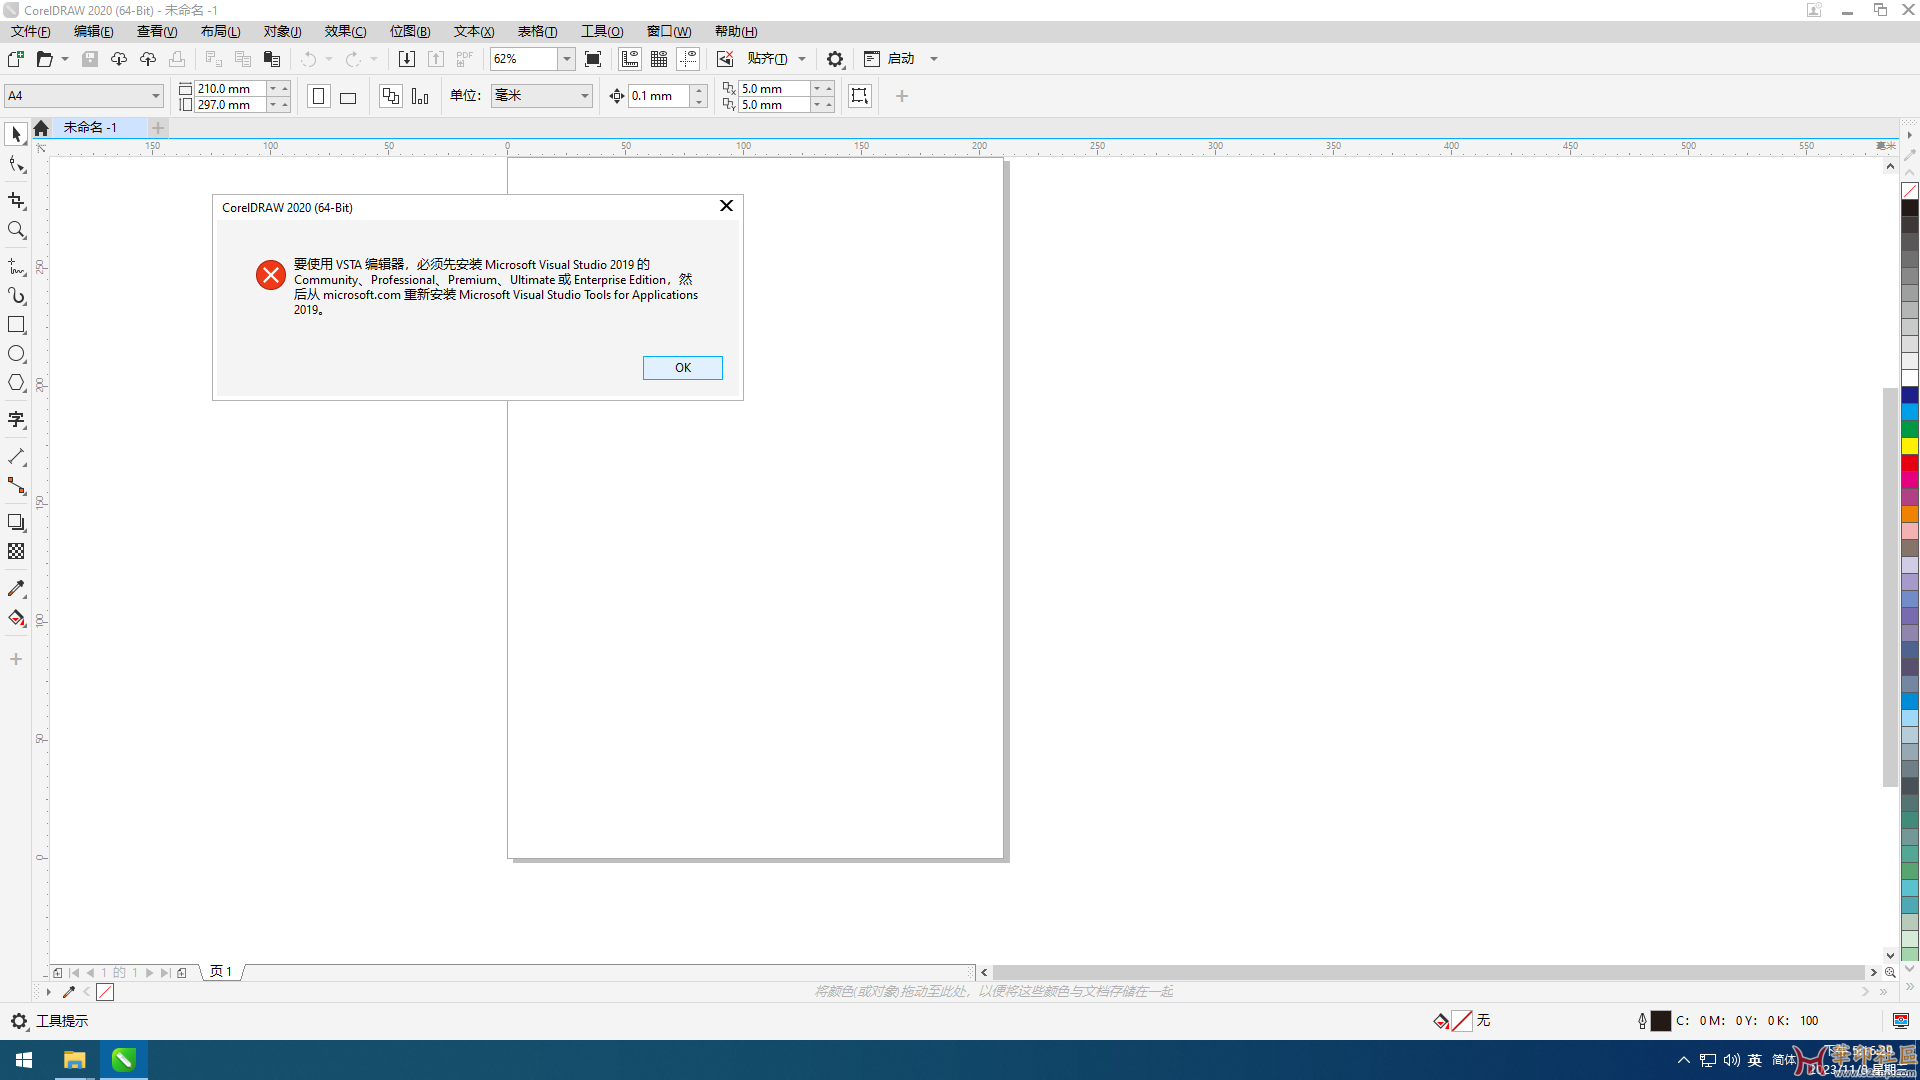Click the page frame icon in property bar

[859, 96]
